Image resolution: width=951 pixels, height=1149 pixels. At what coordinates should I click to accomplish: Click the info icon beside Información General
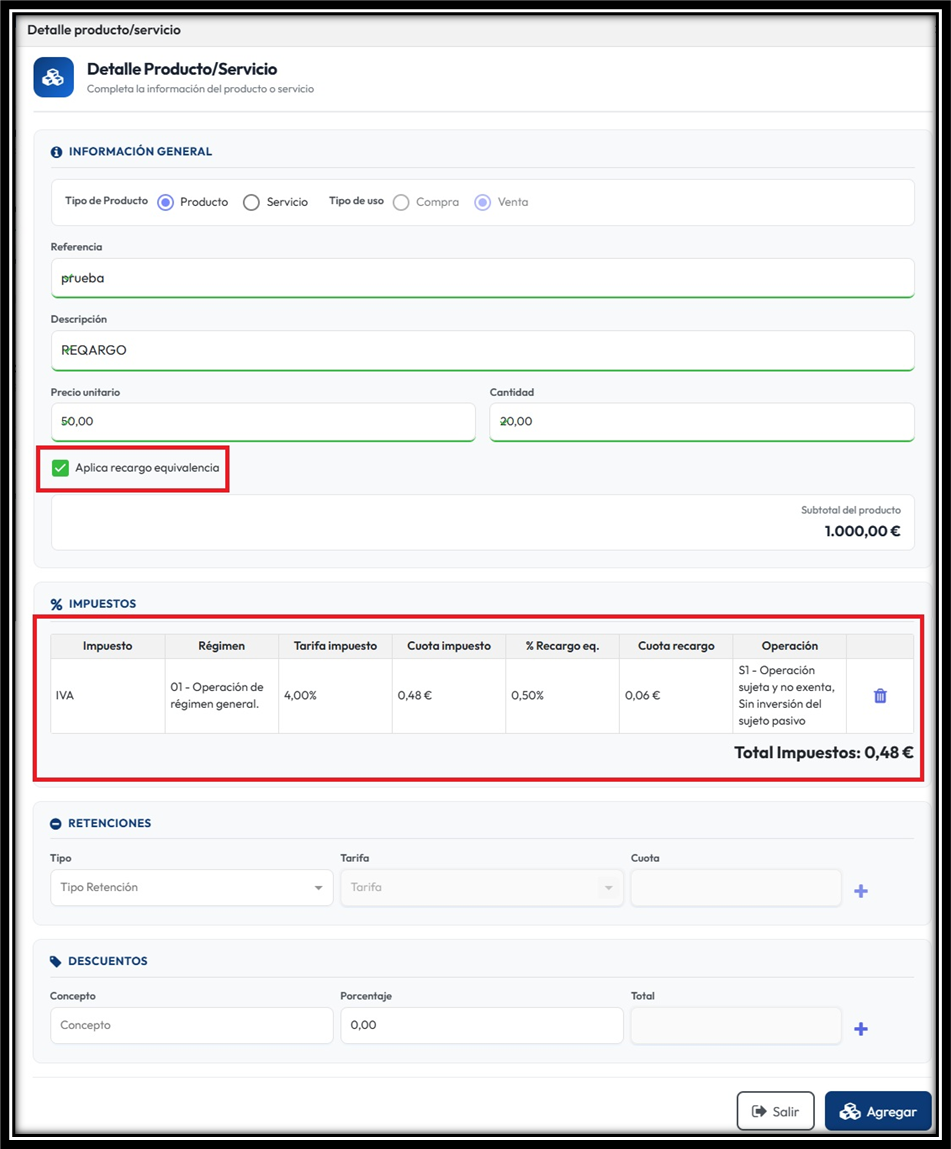coord(56,152)
